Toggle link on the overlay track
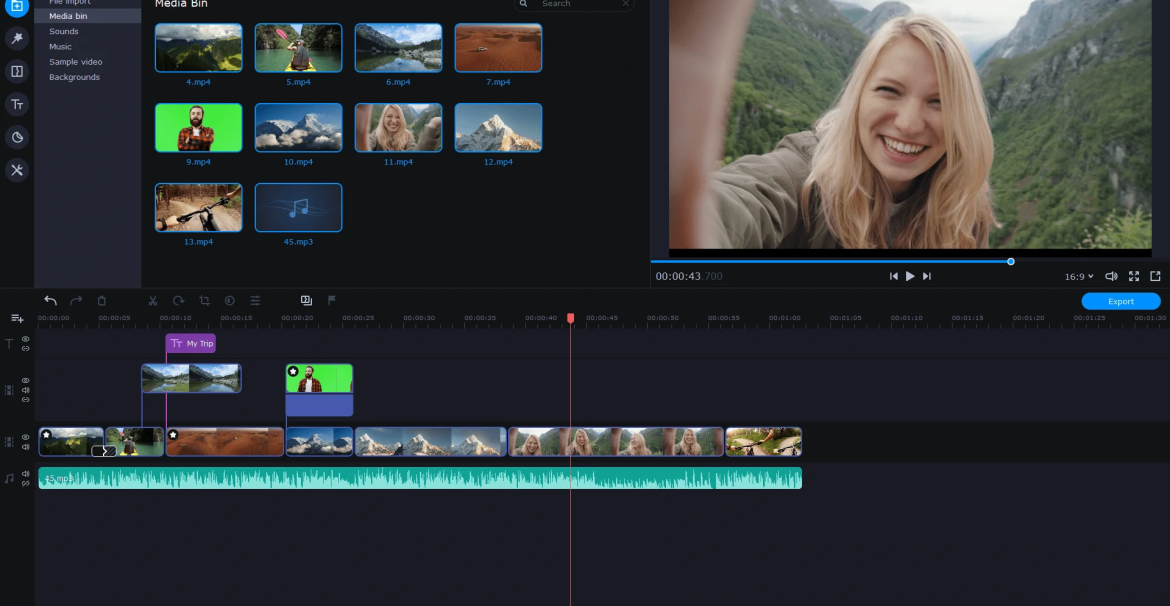Screen dimensions: 1170x606 tap(25, 399)
